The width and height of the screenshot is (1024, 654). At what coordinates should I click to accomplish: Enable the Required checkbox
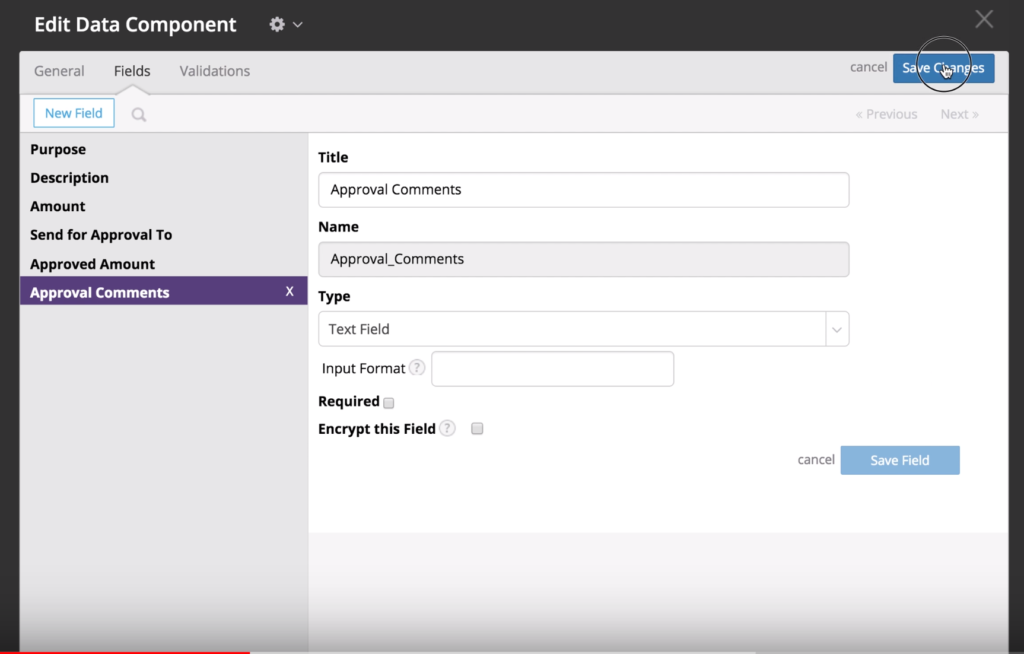(x=388, y=402)
